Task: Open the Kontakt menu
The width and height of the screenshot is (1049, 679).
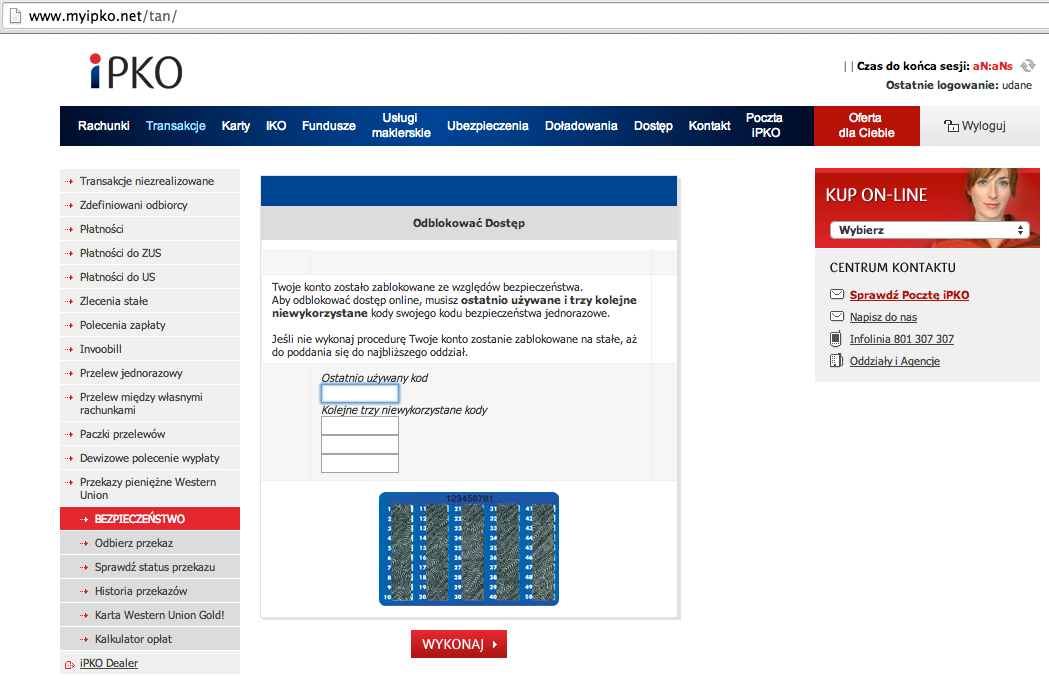Action: [x=709, y=126]
